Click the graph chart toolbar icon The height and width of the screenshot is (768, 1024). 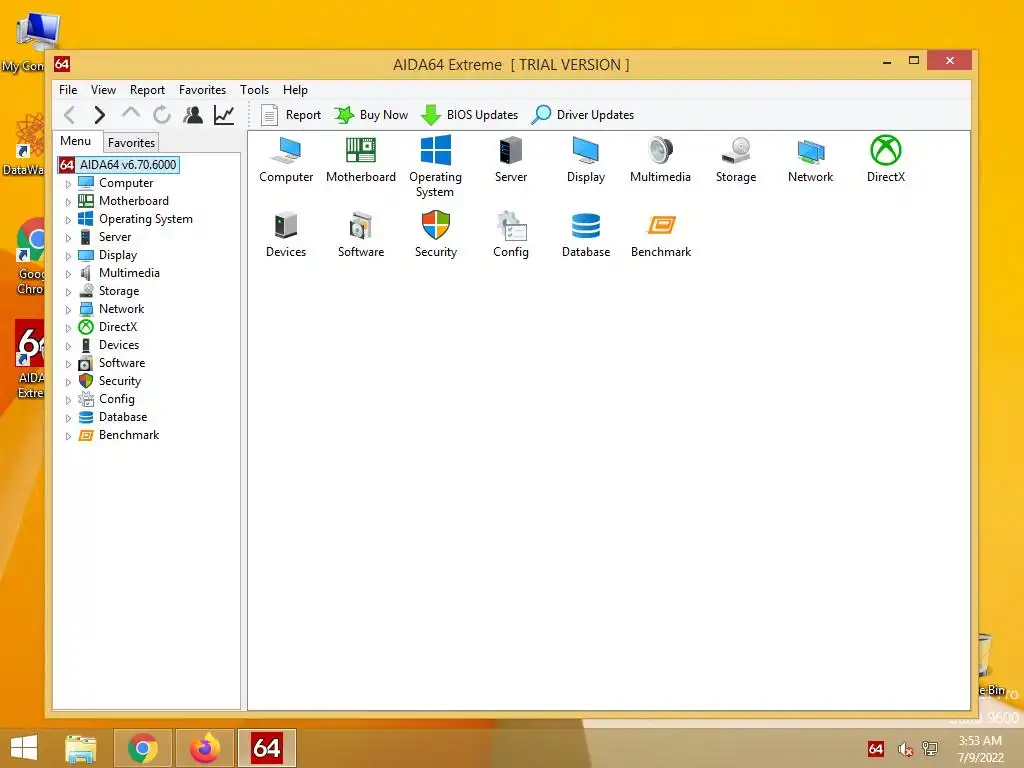(224, 115)
